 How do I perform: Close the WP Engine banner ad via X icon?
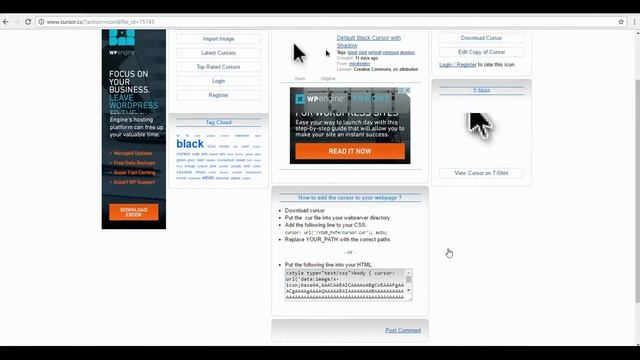click(407, 90)
